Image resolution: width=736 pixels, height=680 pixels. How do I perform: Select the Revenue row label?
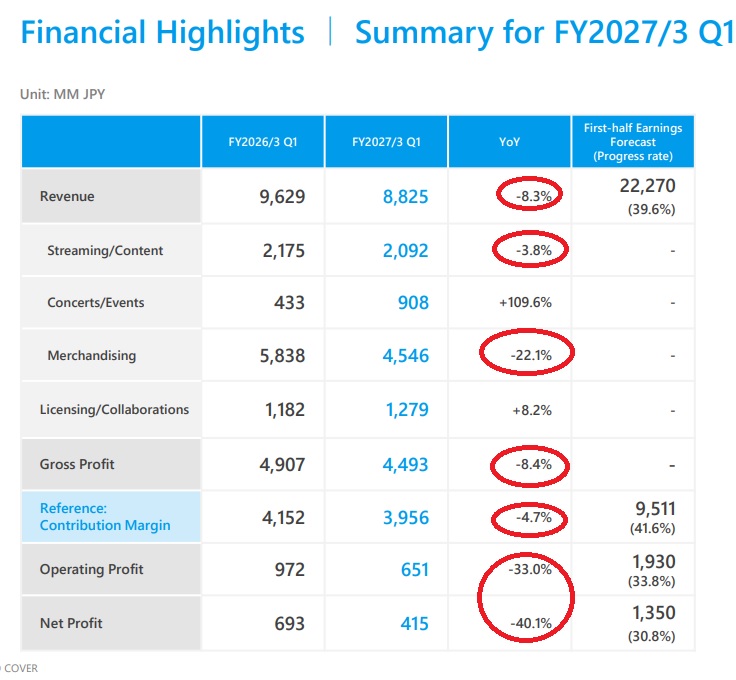(67, 196)
